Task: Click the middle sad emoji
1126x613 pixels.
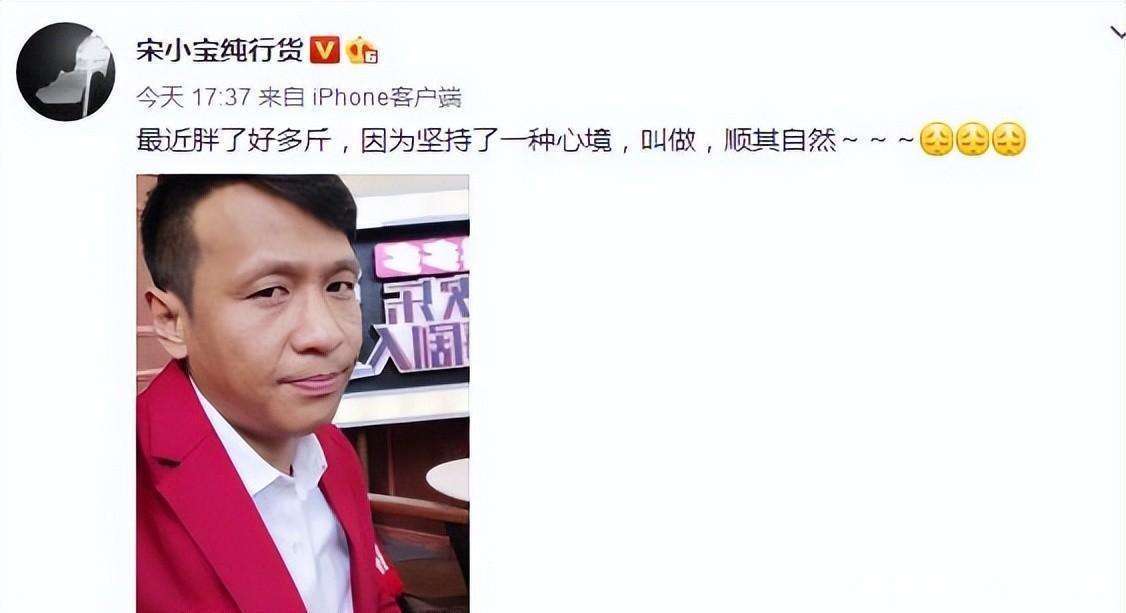Action: (x=972, y=139)
